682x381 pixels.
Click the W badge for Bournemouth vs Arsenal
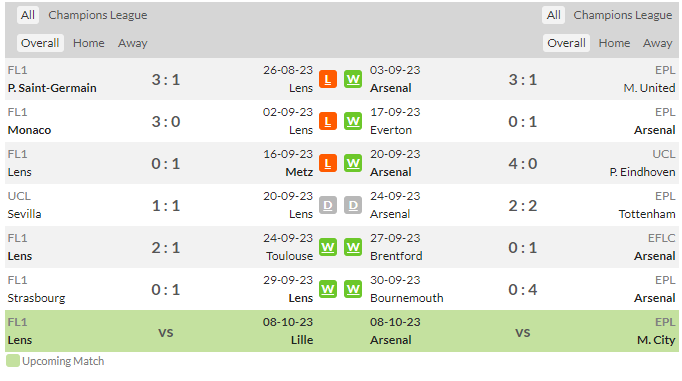[x=353, y=289]
